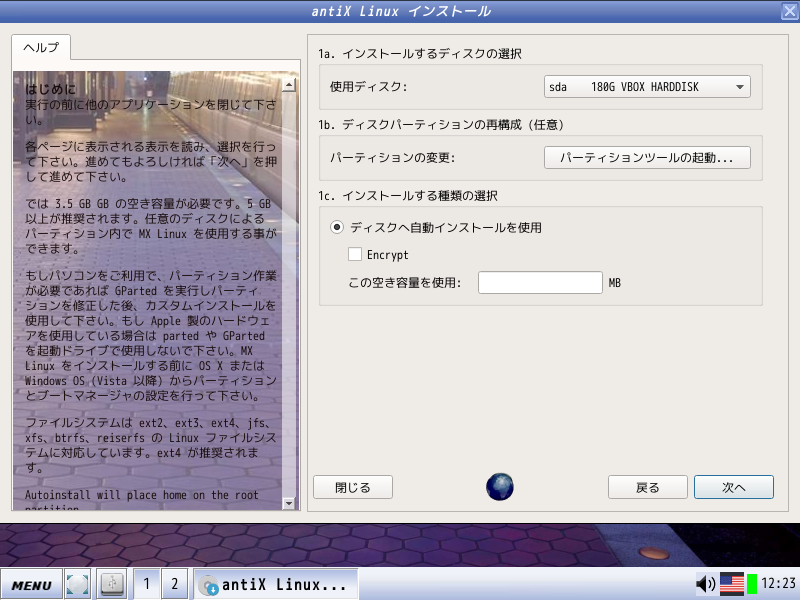Click the パーティションの変更: label
800x600 pixels.
[392, 158]
